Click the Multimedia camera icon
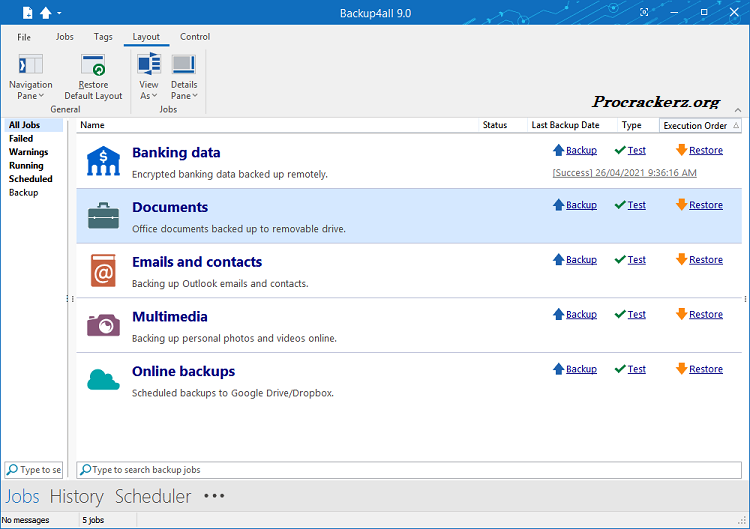This screenshot has width=750, height=529. click(103, 325)
